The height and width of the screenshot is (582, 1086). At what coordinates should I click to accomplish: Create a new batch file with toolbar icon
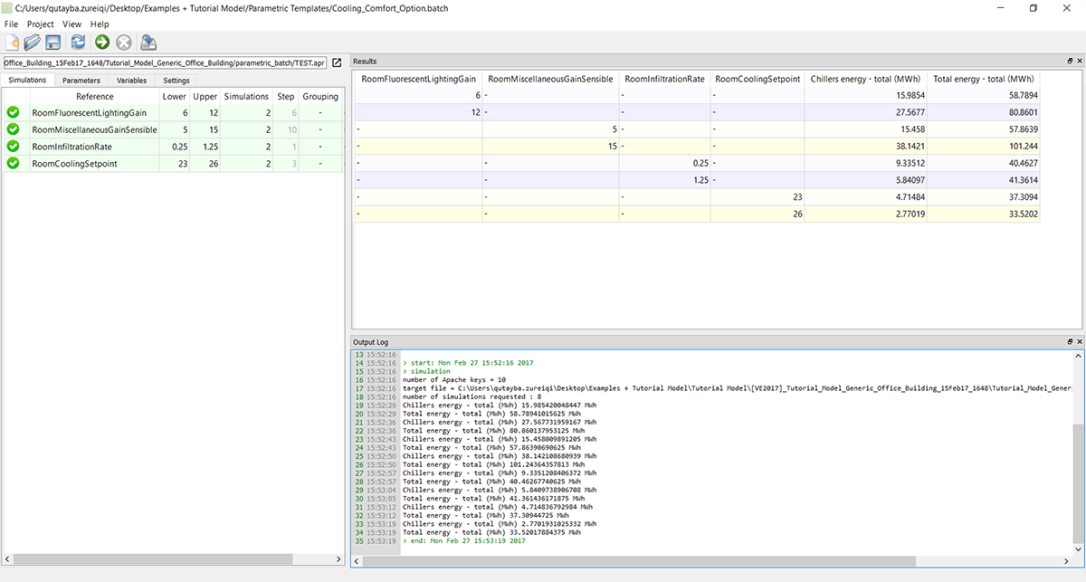pyautogui.click(x=12, y=42)
